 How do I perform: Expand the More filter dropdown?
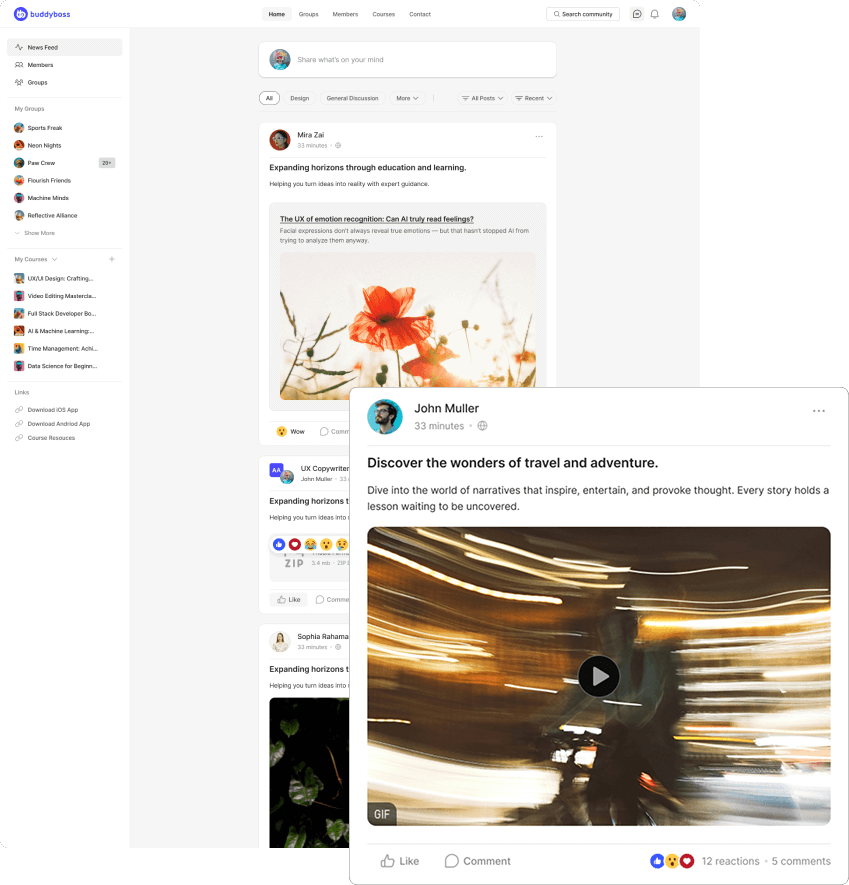(405, 98)
